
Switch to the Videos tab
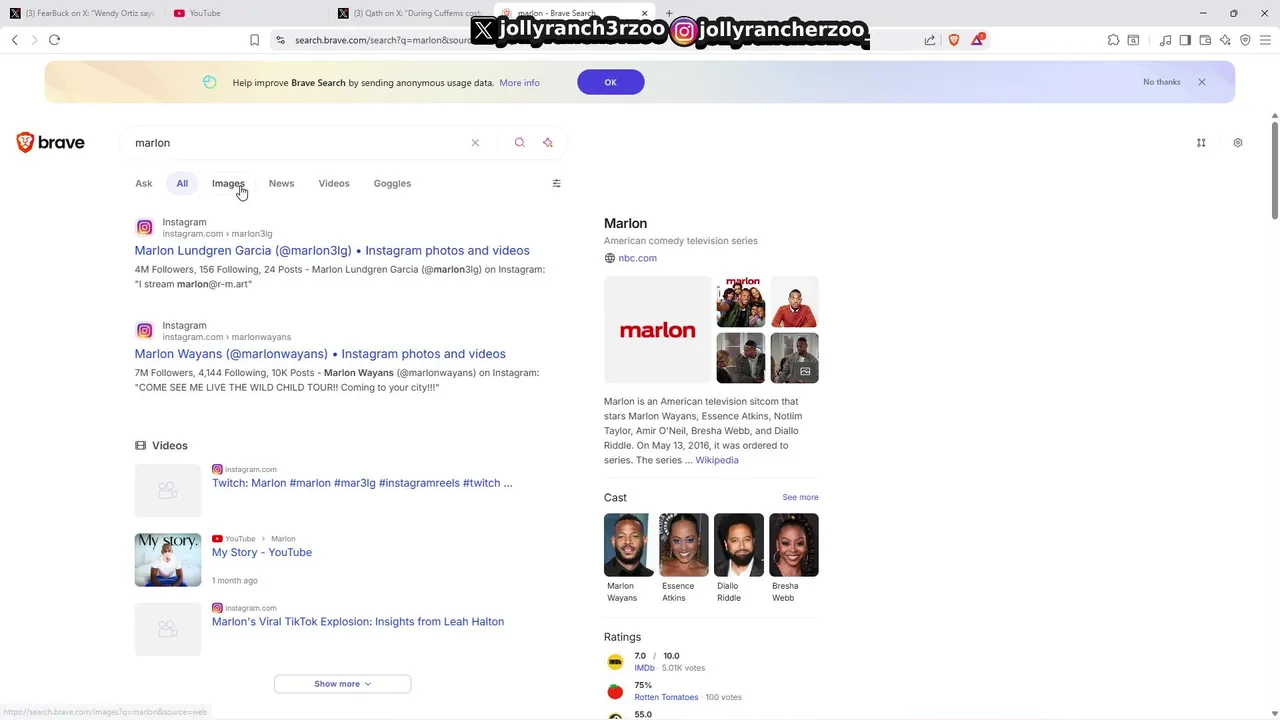point(334,183)
